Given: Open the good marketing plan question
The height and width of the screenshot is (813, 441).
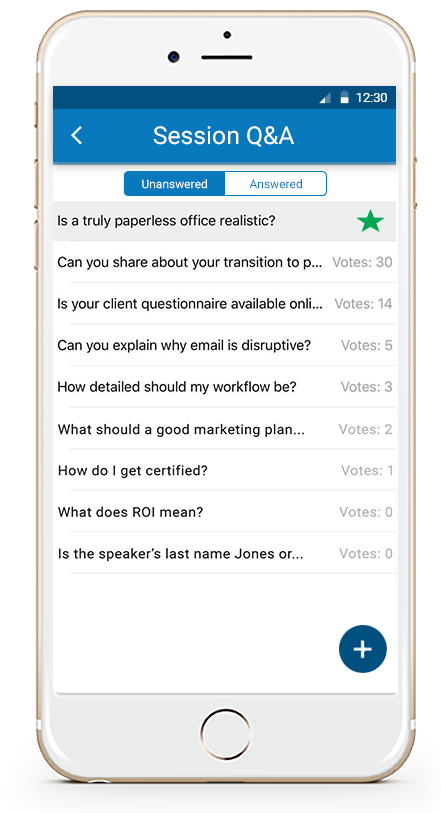Looking at the screenshot, I should point(224,429).
